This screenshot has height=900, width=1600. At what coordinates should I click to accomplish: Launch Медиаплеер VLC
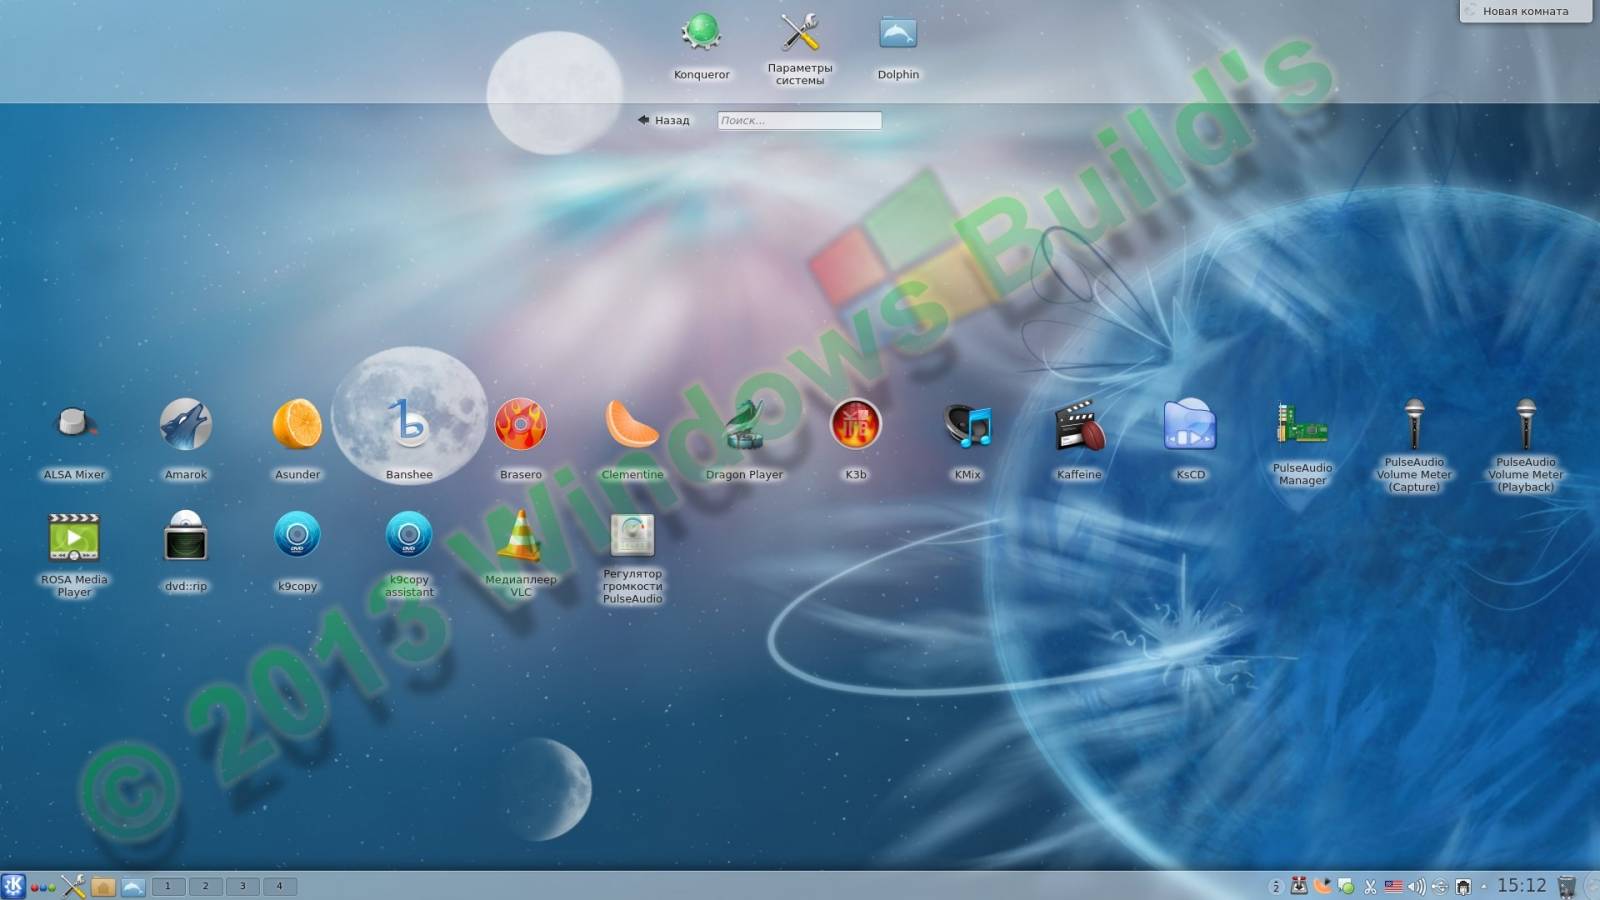pyautogui.click(x=521, y=555)
